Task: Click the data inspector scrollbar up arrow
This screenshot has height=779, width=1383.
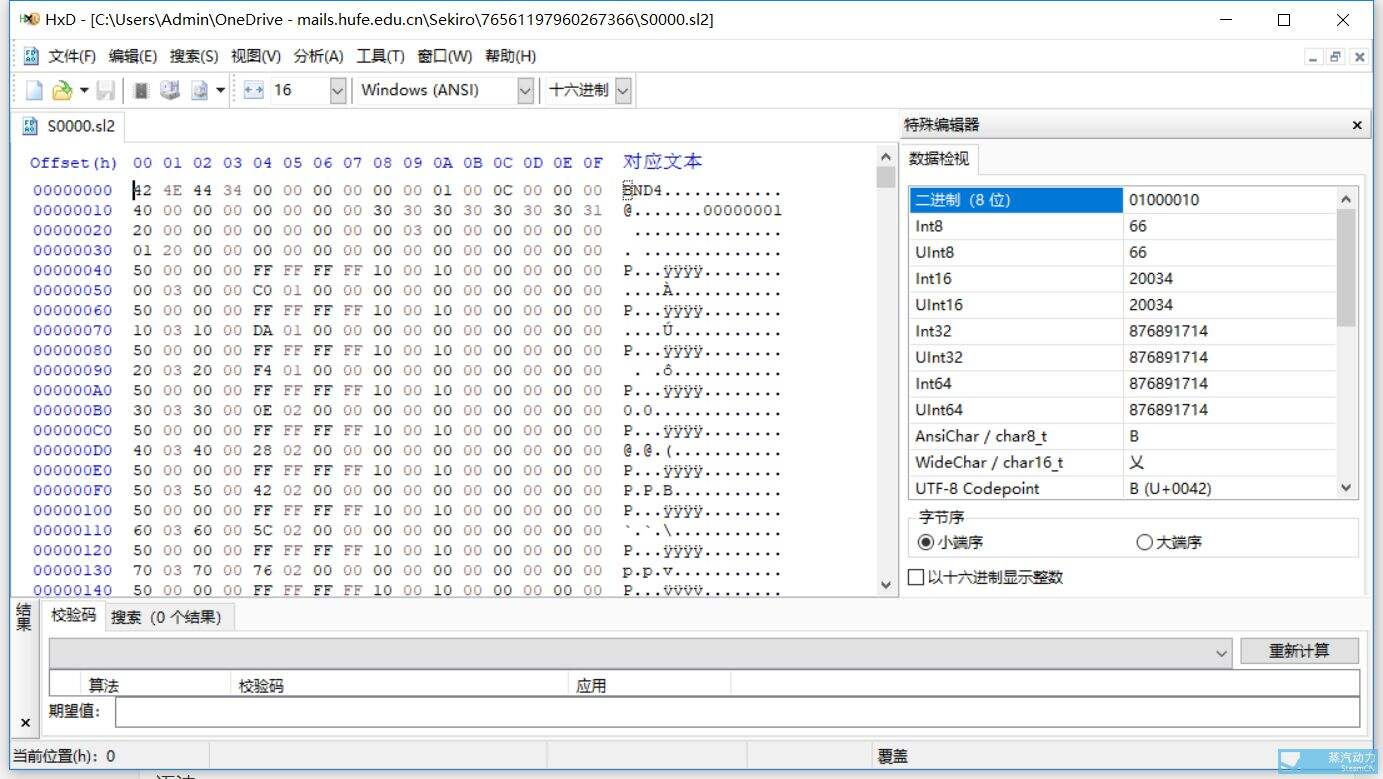Action: pyautogui.click(x=1347, y=198)
